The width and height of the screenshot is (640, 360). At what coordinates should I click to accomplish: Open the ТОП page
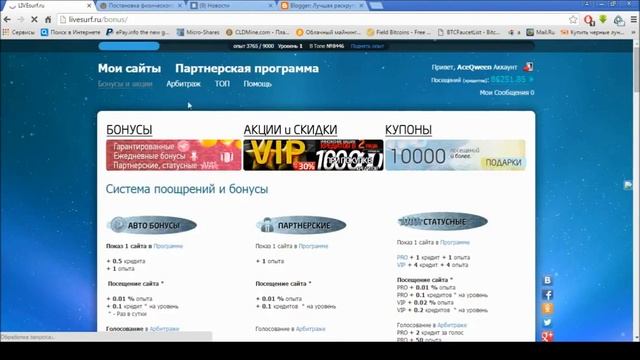222,84
